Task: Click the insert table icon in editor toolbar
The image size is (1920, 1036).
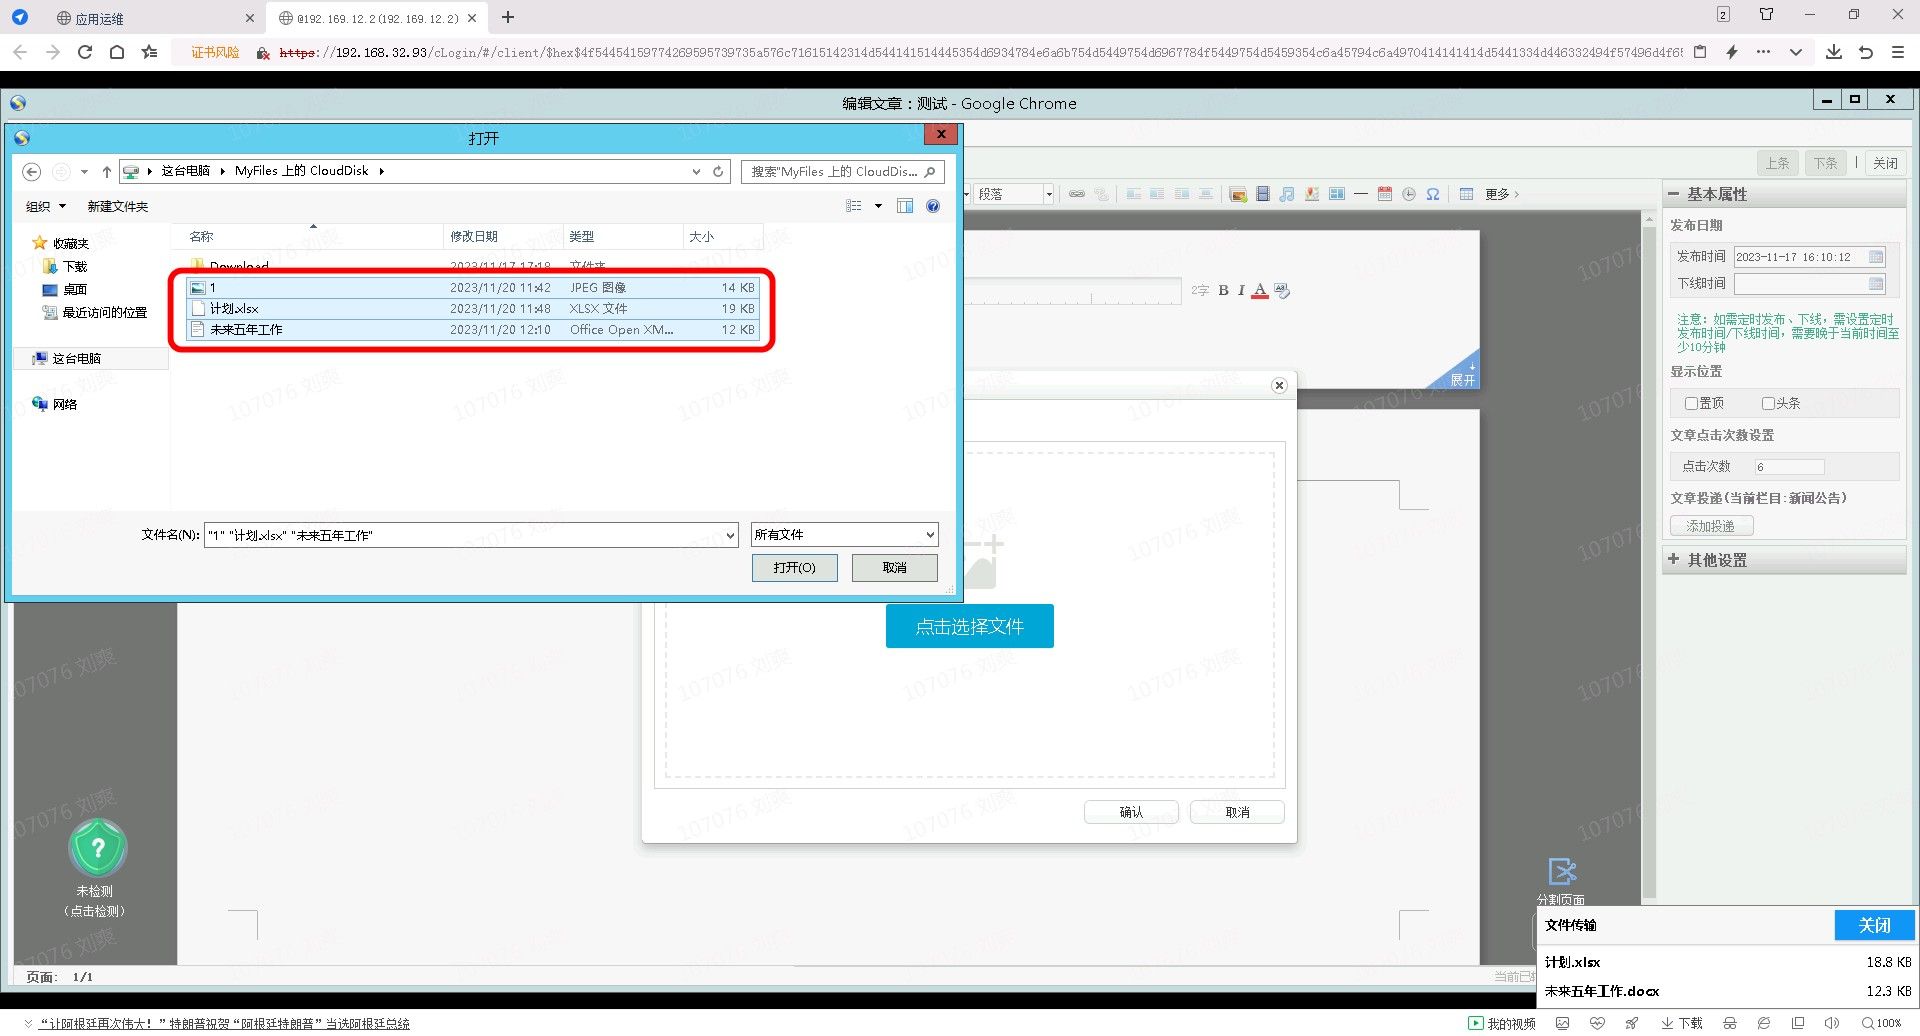Action: [1466, 194]
